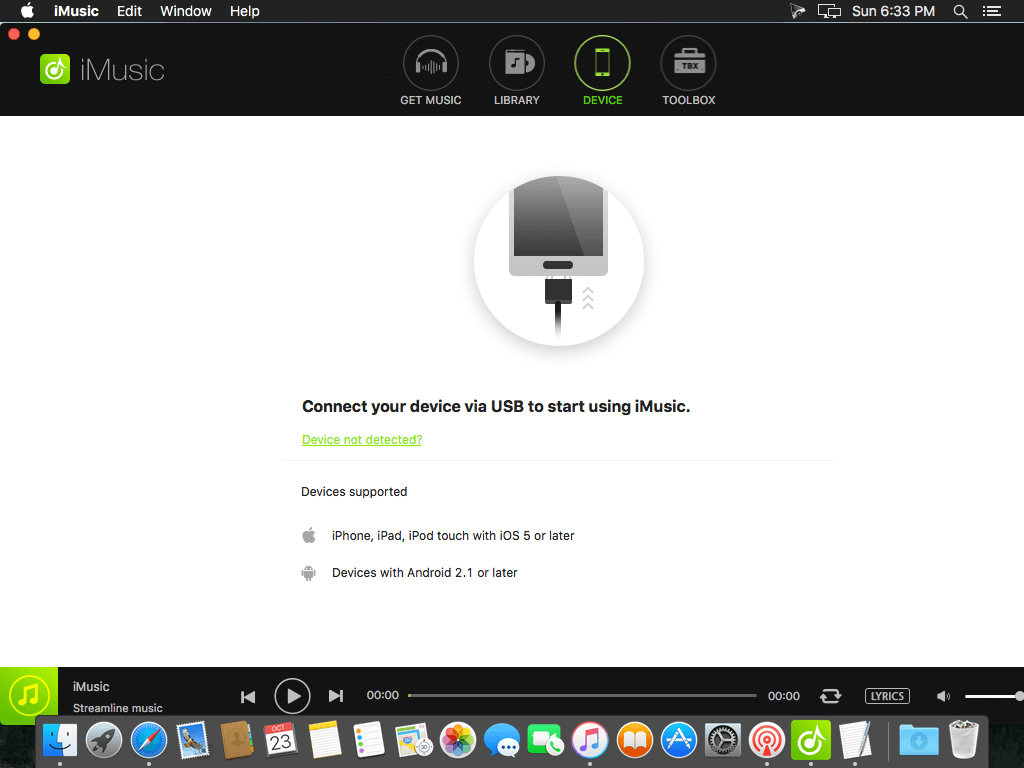Click the phone-with-USB-cable illustration

[558, 258]
